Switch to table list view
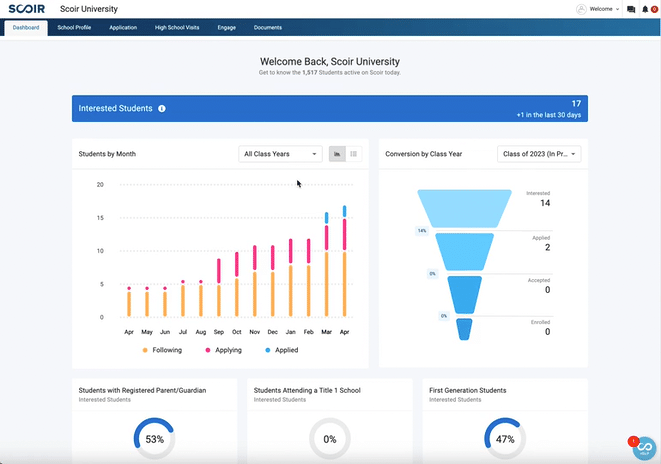 coord(354,154)
